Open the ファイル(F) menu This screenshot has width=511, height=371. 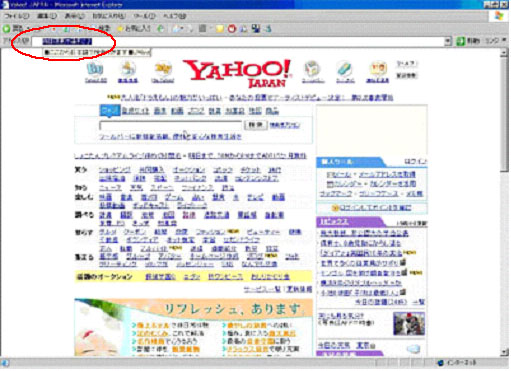17,16
